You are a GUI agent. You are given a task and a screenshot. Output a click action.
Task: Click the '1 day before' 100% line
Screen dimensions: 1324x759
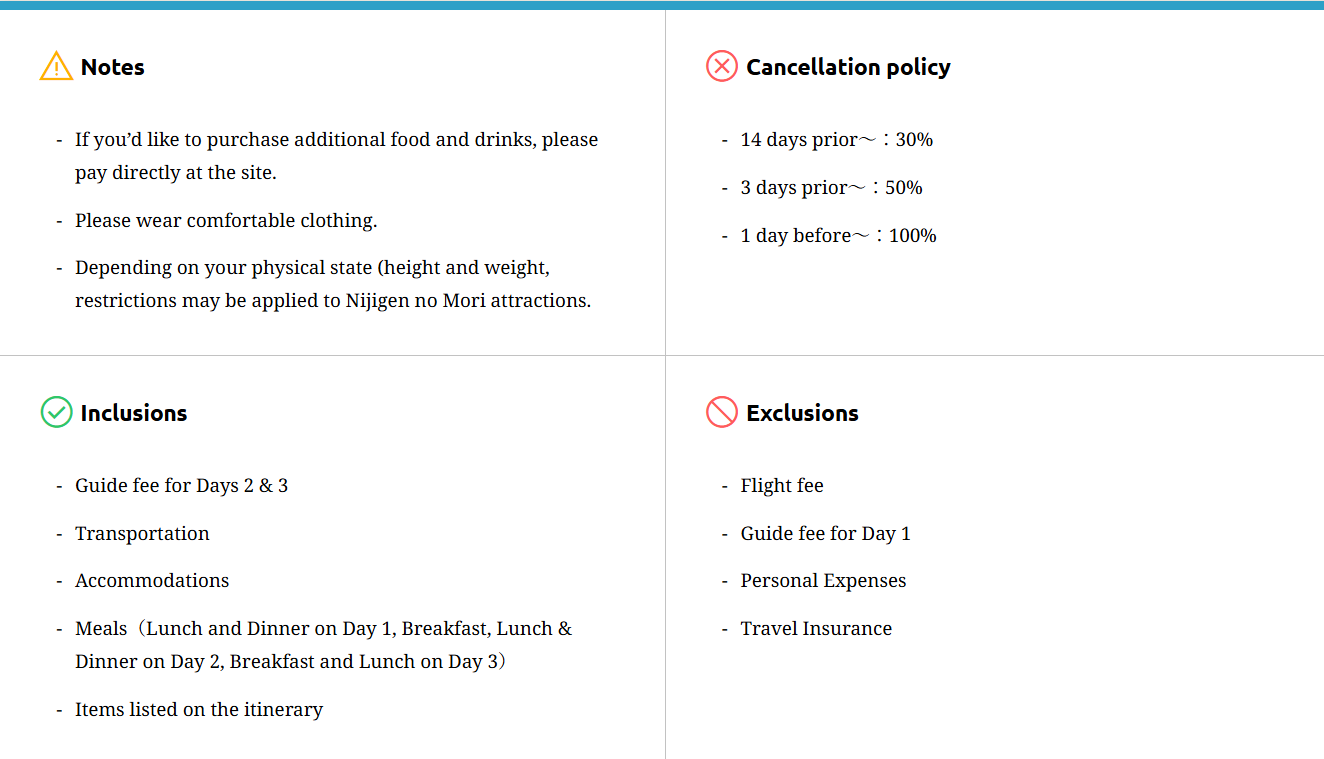[838, 236]
